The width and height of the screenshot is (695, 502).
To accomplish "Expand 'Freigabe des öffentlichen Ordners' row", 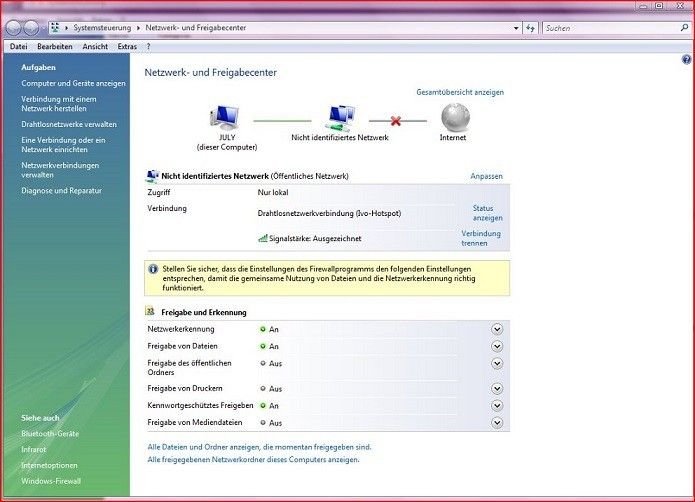I will pyautogui.click(x=497, y=363).
